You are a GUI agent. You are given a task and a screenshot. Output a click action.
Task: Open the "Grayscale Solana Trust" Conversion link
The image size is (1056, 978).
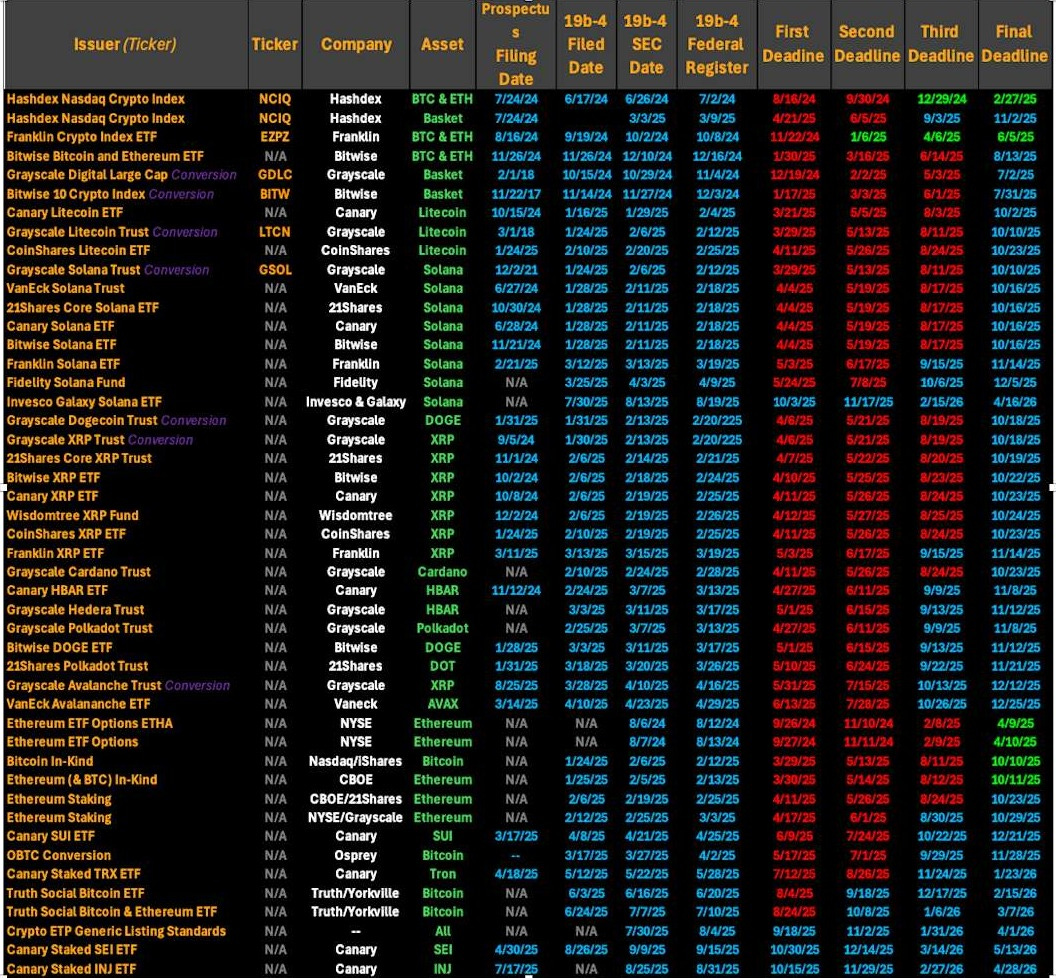point(176,269)
